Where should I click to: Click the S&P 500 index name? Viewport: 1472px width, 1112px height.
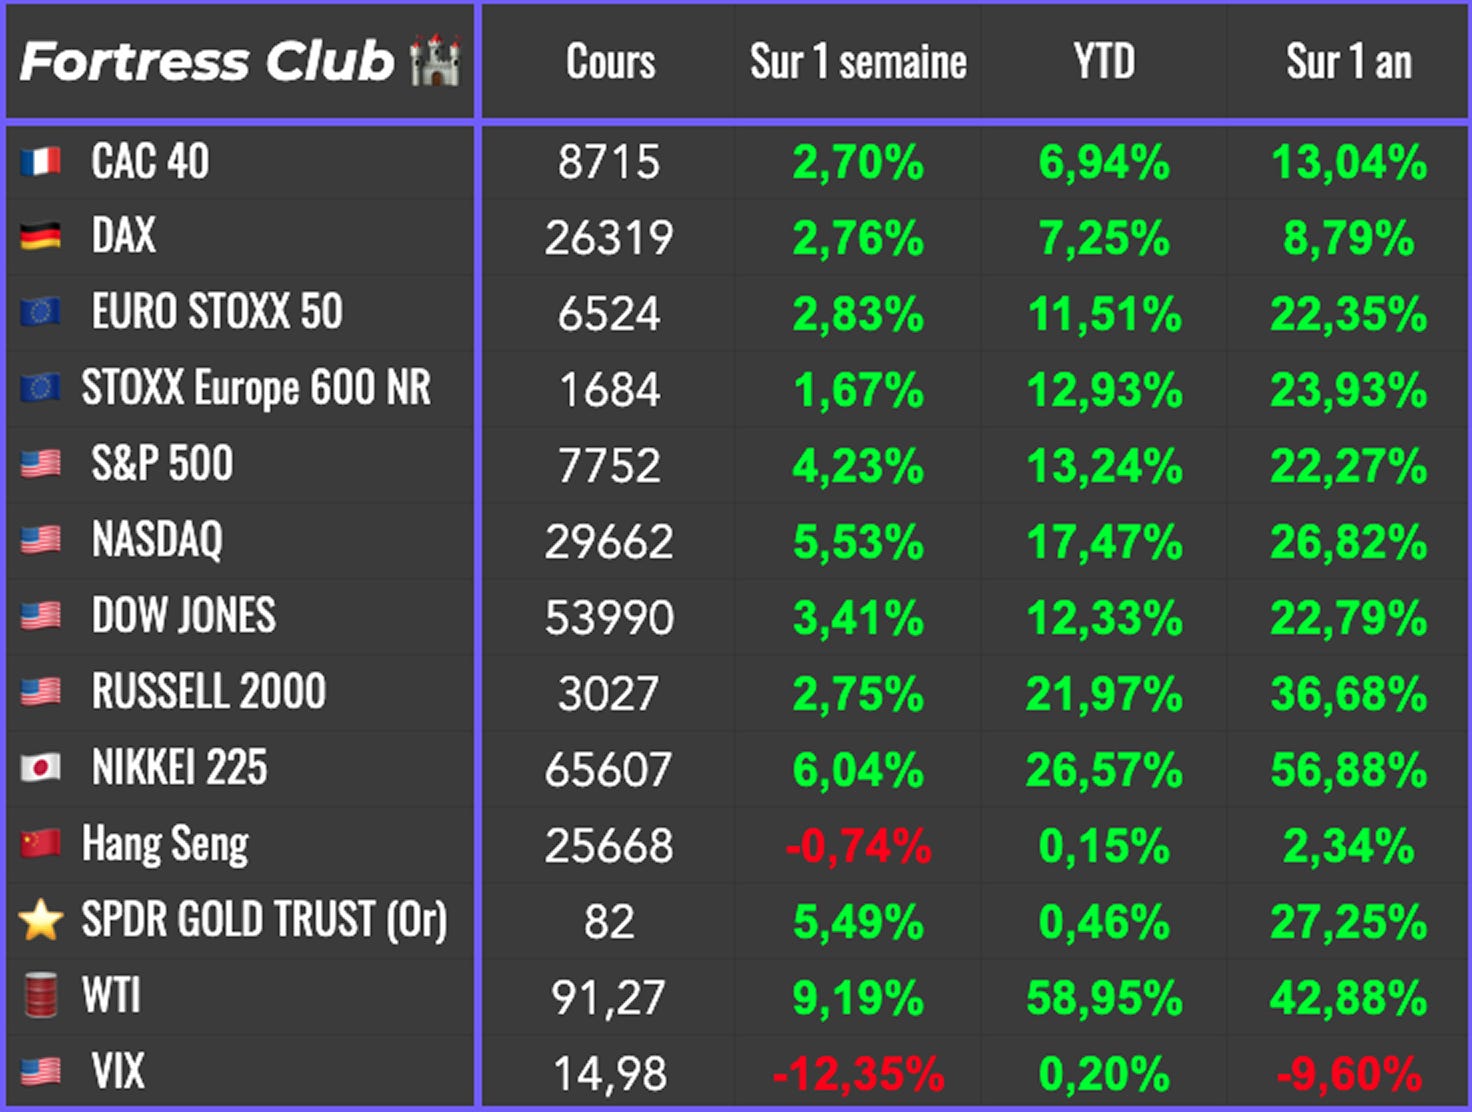(x=162, y=464)
